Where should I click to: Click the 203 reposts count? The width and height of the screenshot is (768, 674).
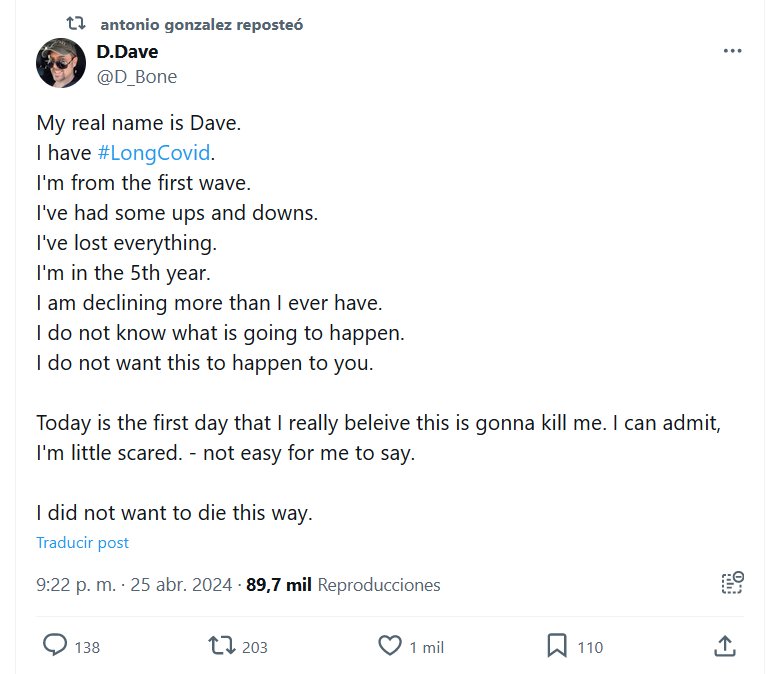click(255, 647)
